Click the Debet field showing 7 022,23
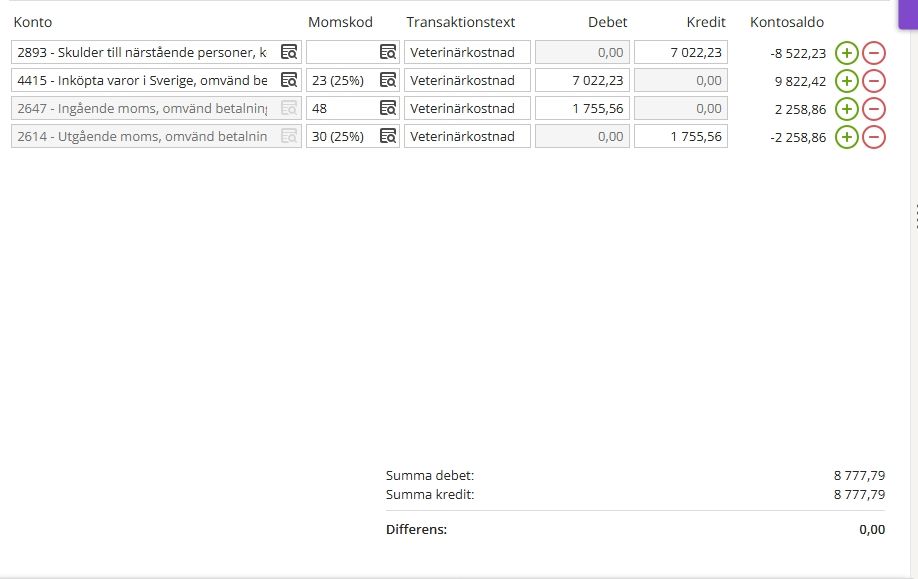This screenshot has width=918, height=579. (580, 80)
